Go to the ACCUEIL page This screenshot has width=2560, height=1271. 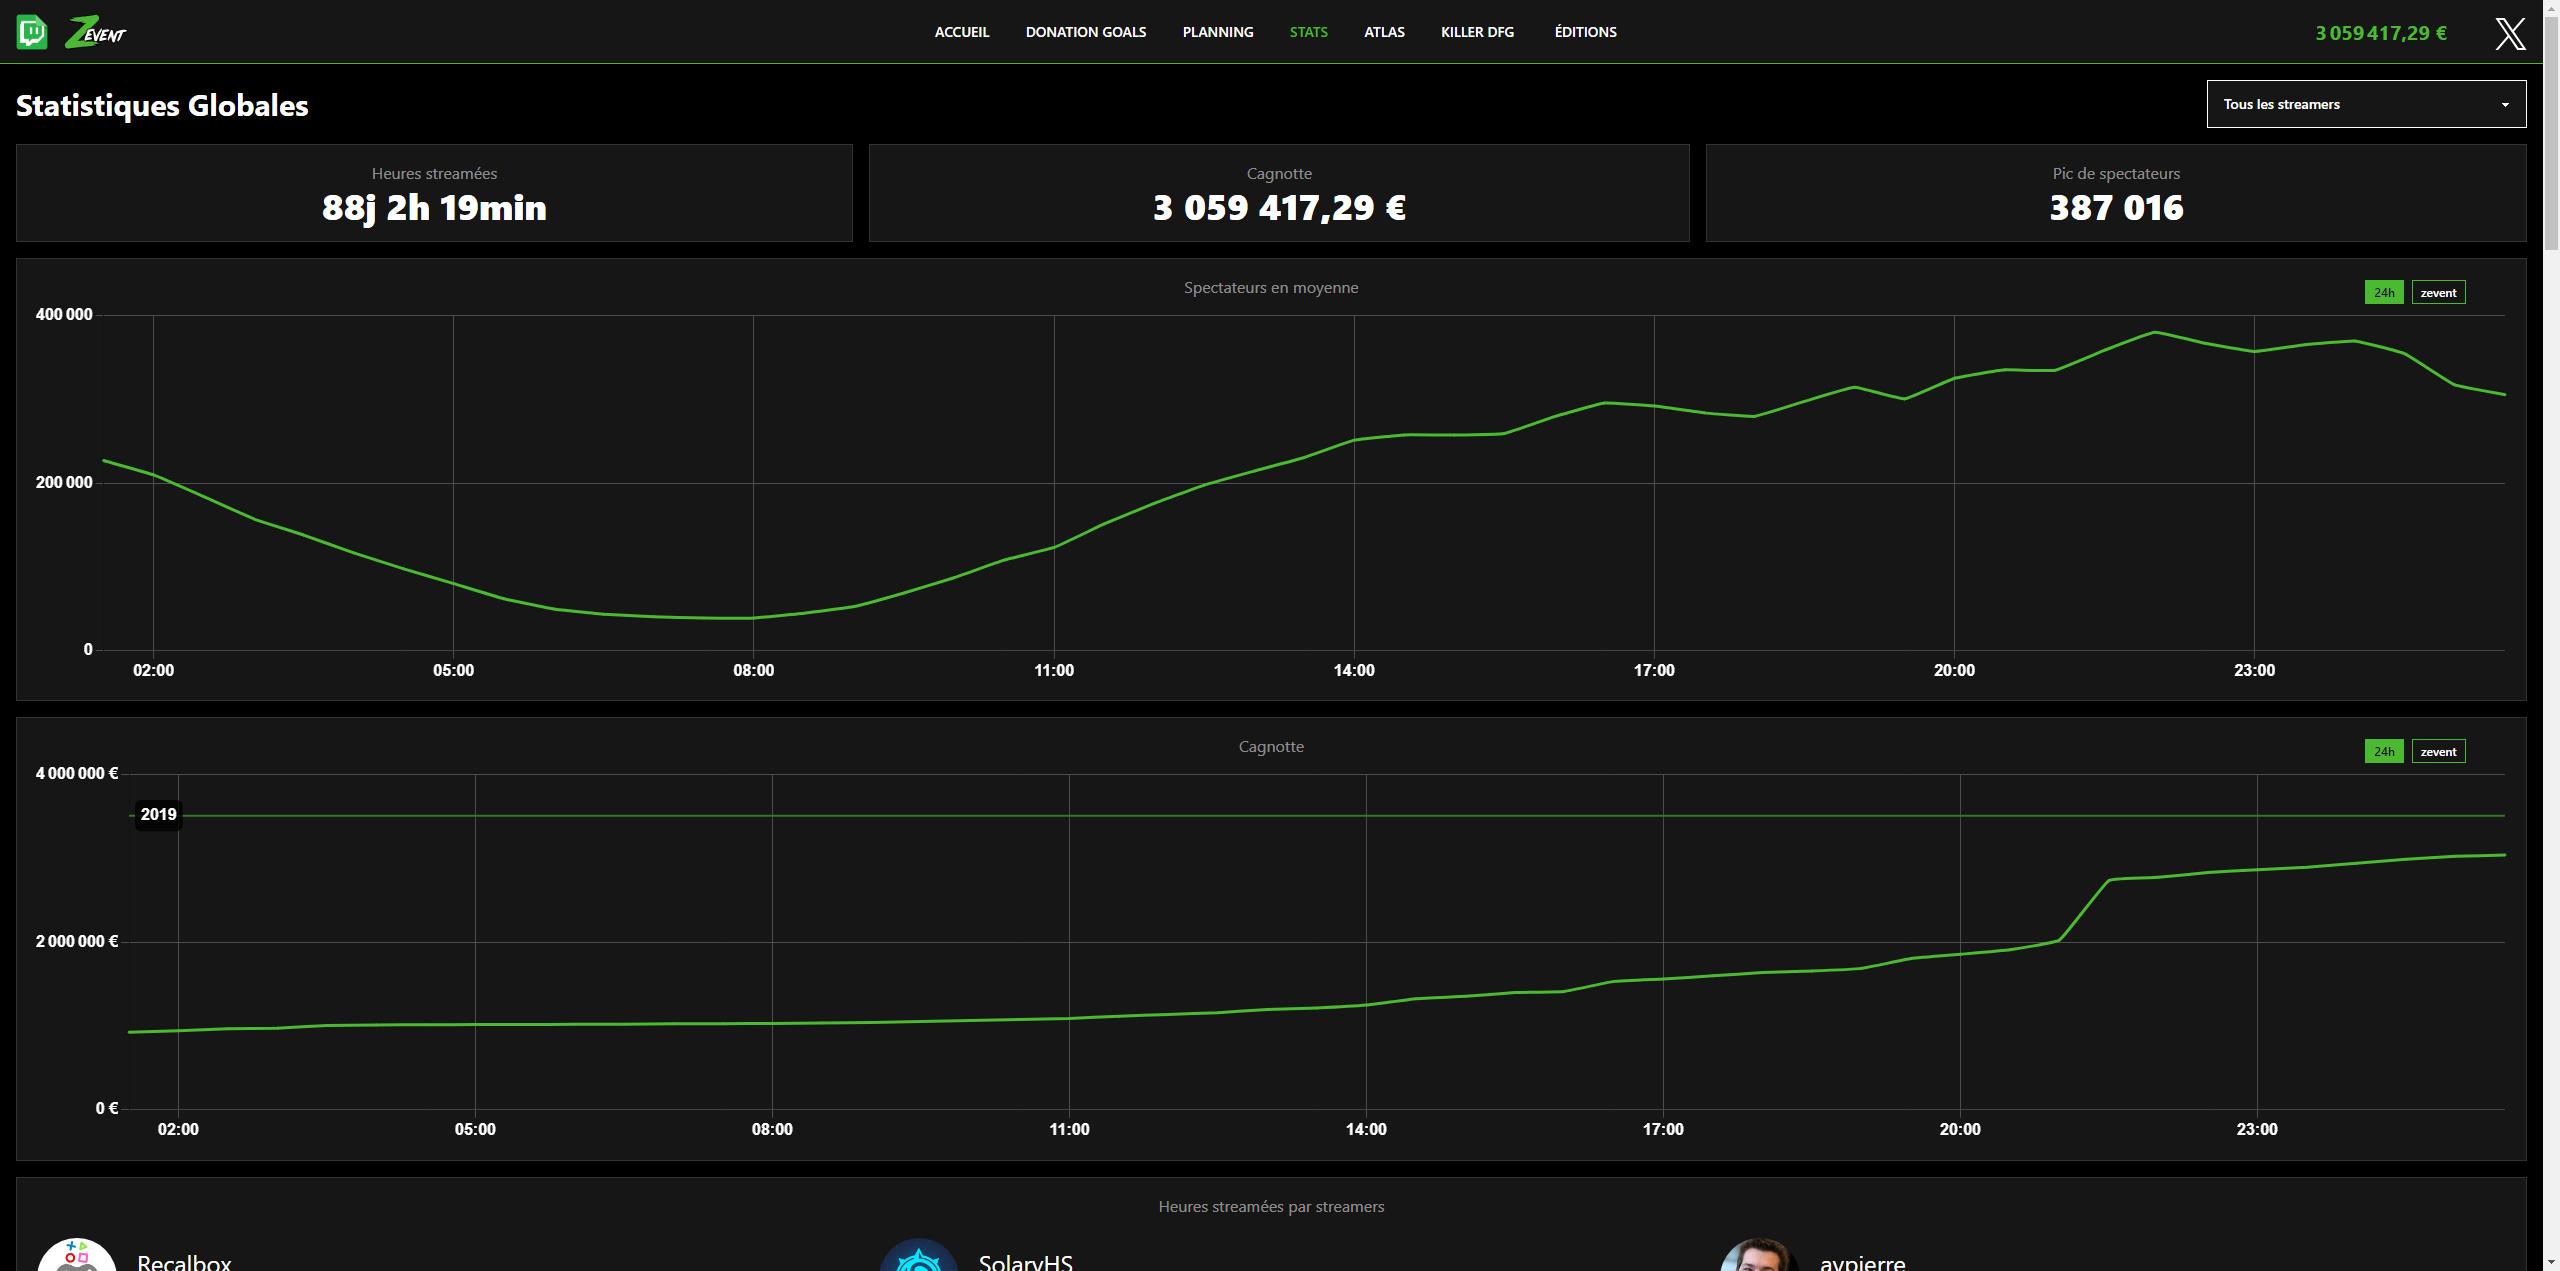961,31
